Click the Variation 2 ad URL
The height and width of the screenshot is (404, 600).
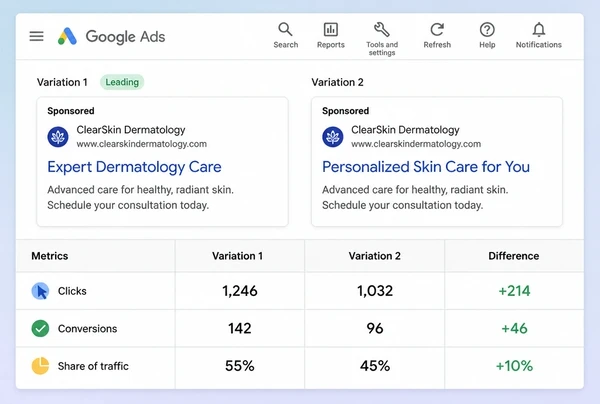point(416,144)
